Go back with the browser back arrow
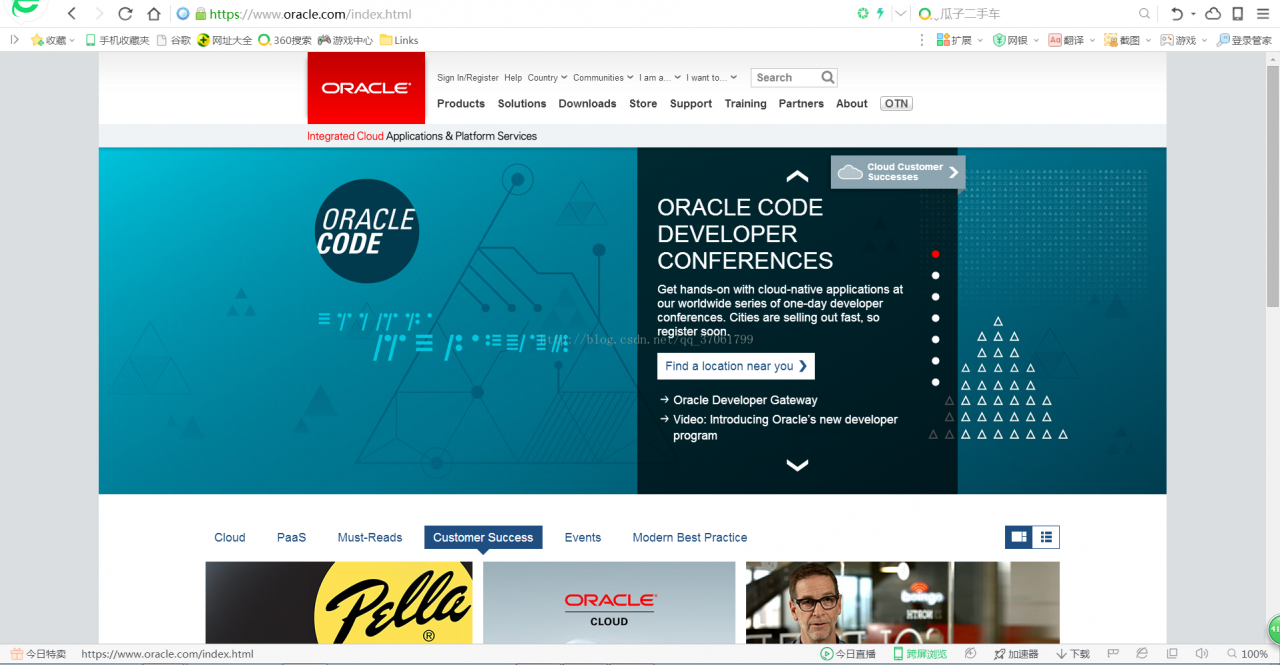The width and height of the screenshot is (1280, 665). point(72,14)
